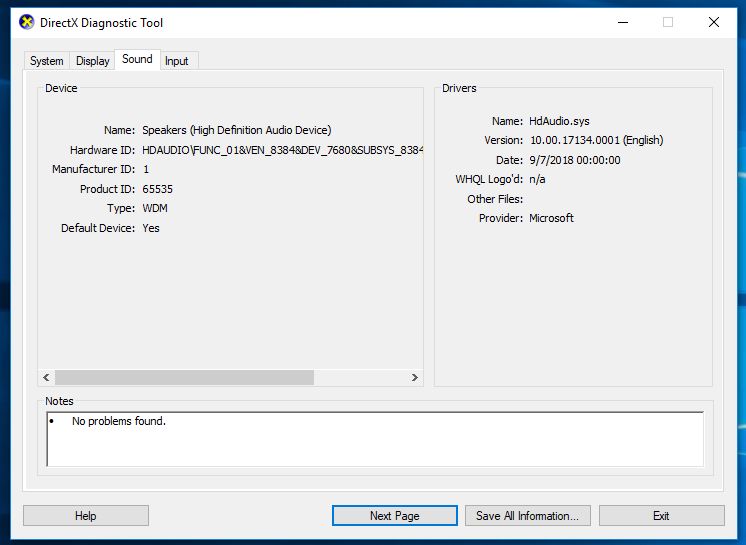Click WHQL Logo'd value n/a
This screenshot has width=746, height=545.
click(x=537, y=179)
